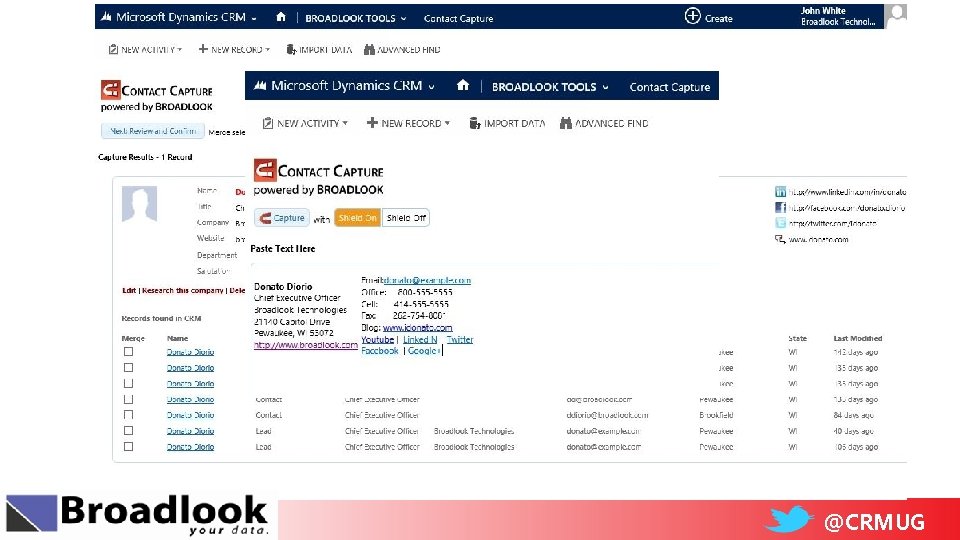
Task: Open the Edit link under contact
Action: tap(129, 290)
